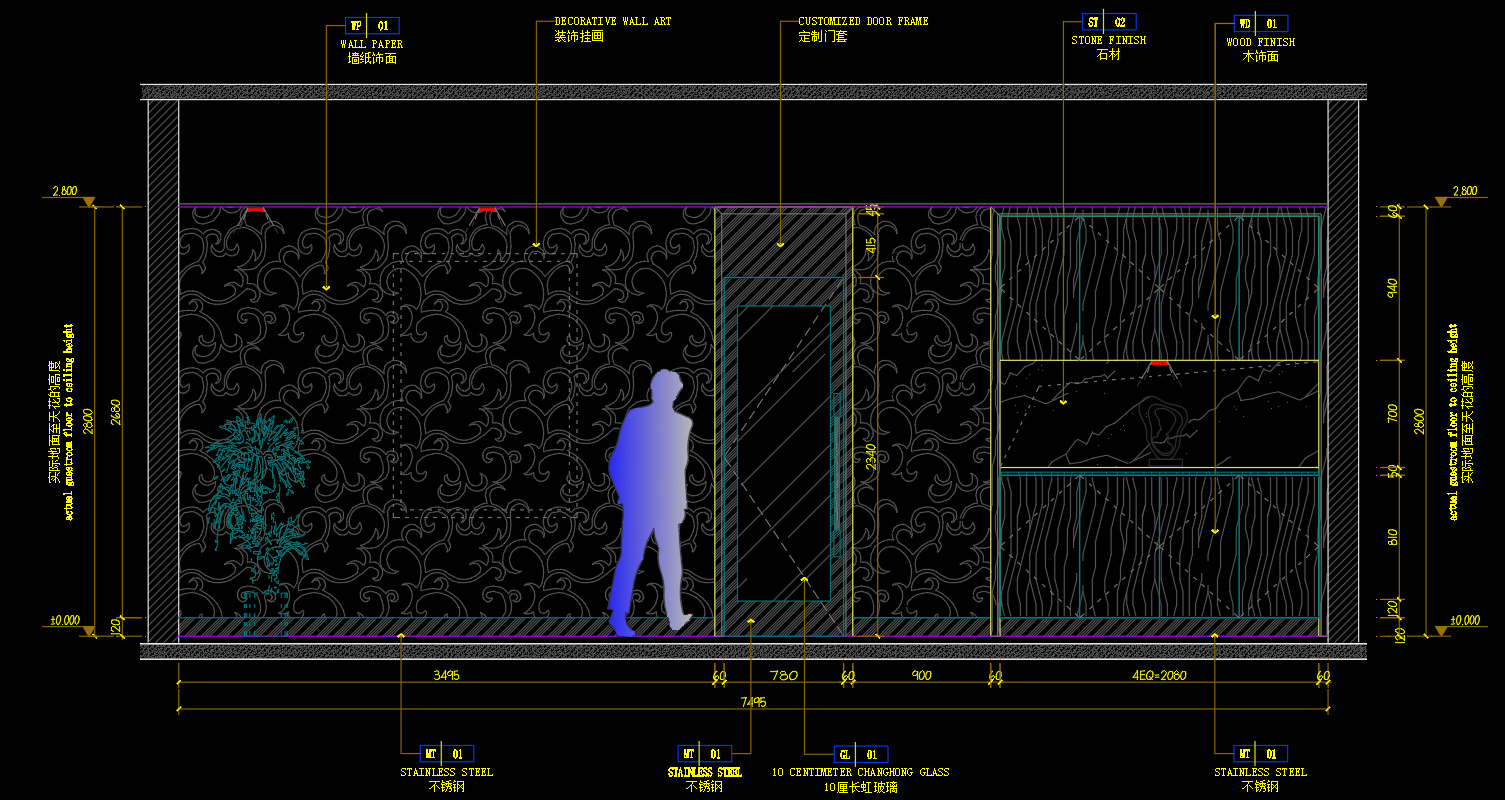Image resolution: width=1505 pixels, height=800 pixels.
Task: Click the WD 01 wood material tag
Action: (x=1261, y=24)
